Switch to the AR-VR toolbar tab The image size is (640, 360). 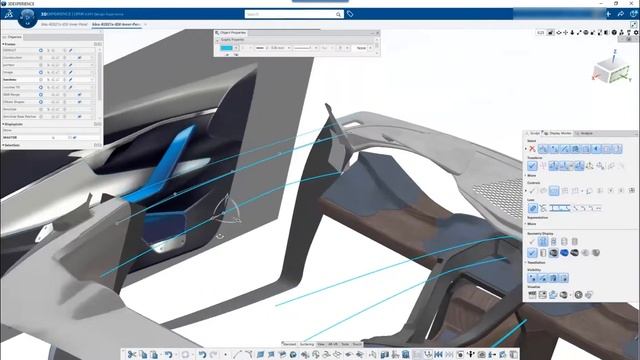333,344
